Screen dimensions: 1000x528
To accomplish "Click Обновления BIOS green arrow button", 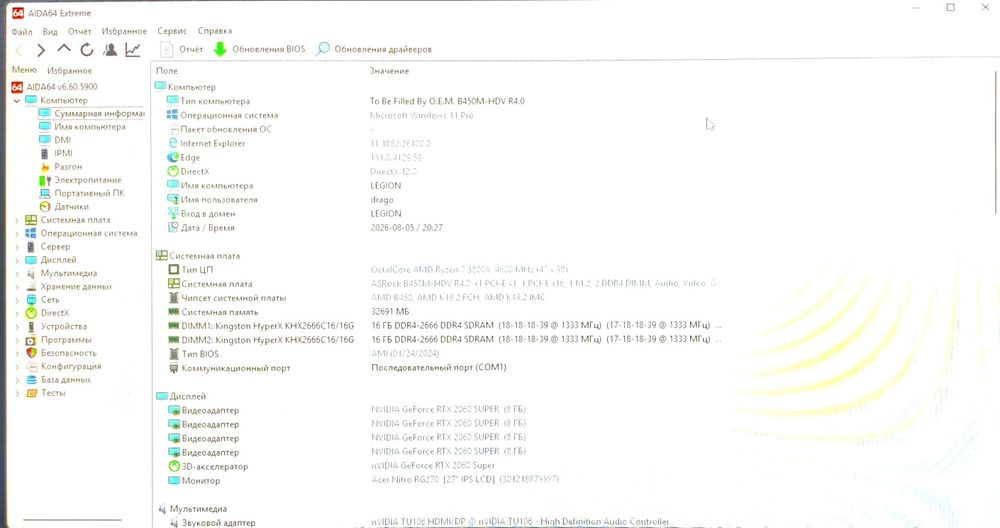I will click(x=260, y=49).
